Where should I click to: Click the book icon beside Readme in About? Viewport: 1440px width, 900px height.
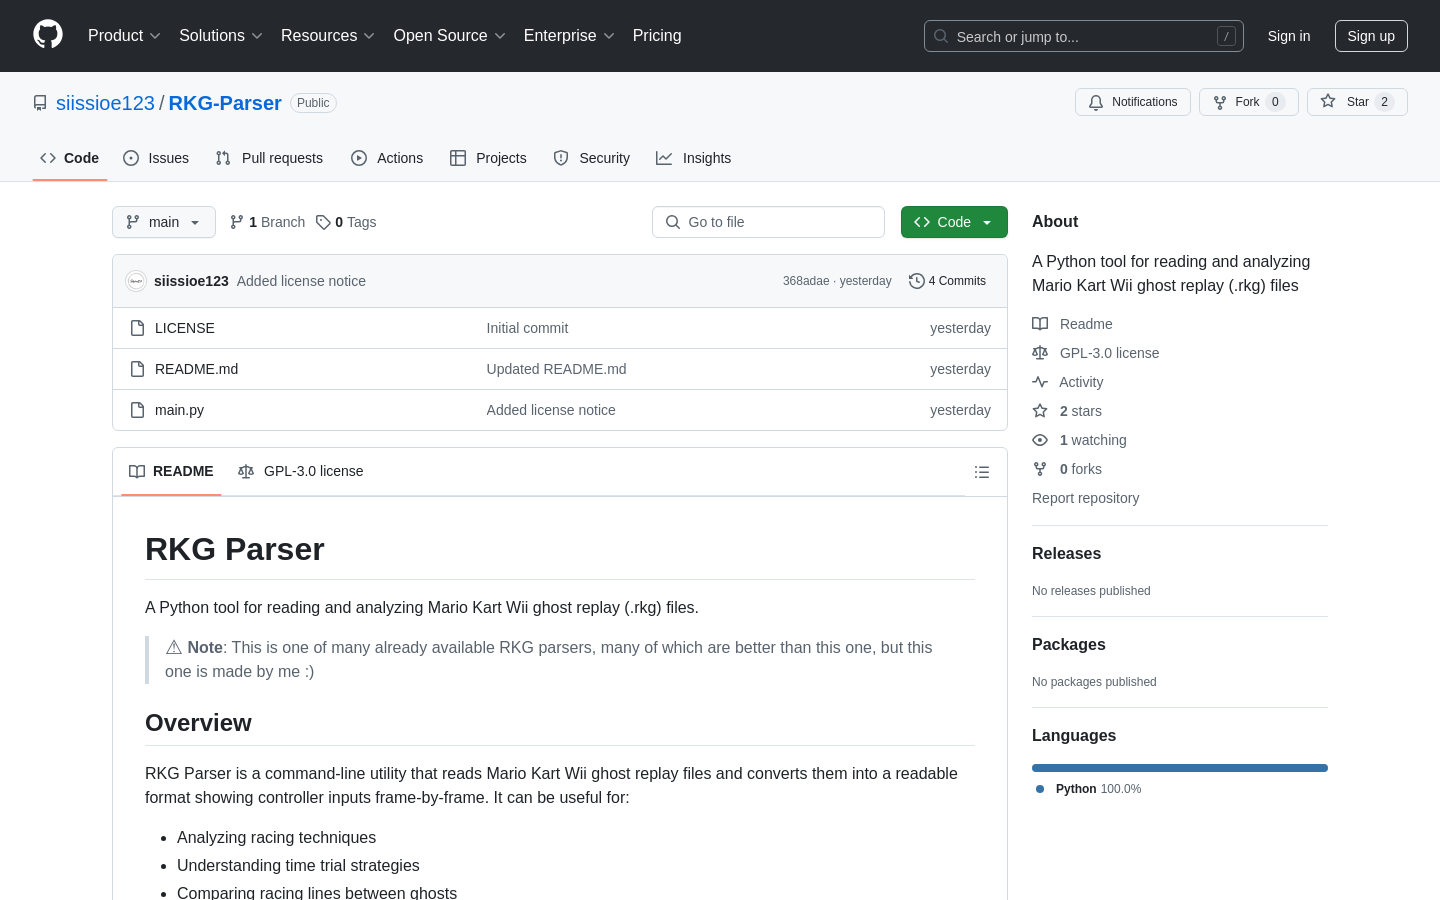(x=1040, y=324)
